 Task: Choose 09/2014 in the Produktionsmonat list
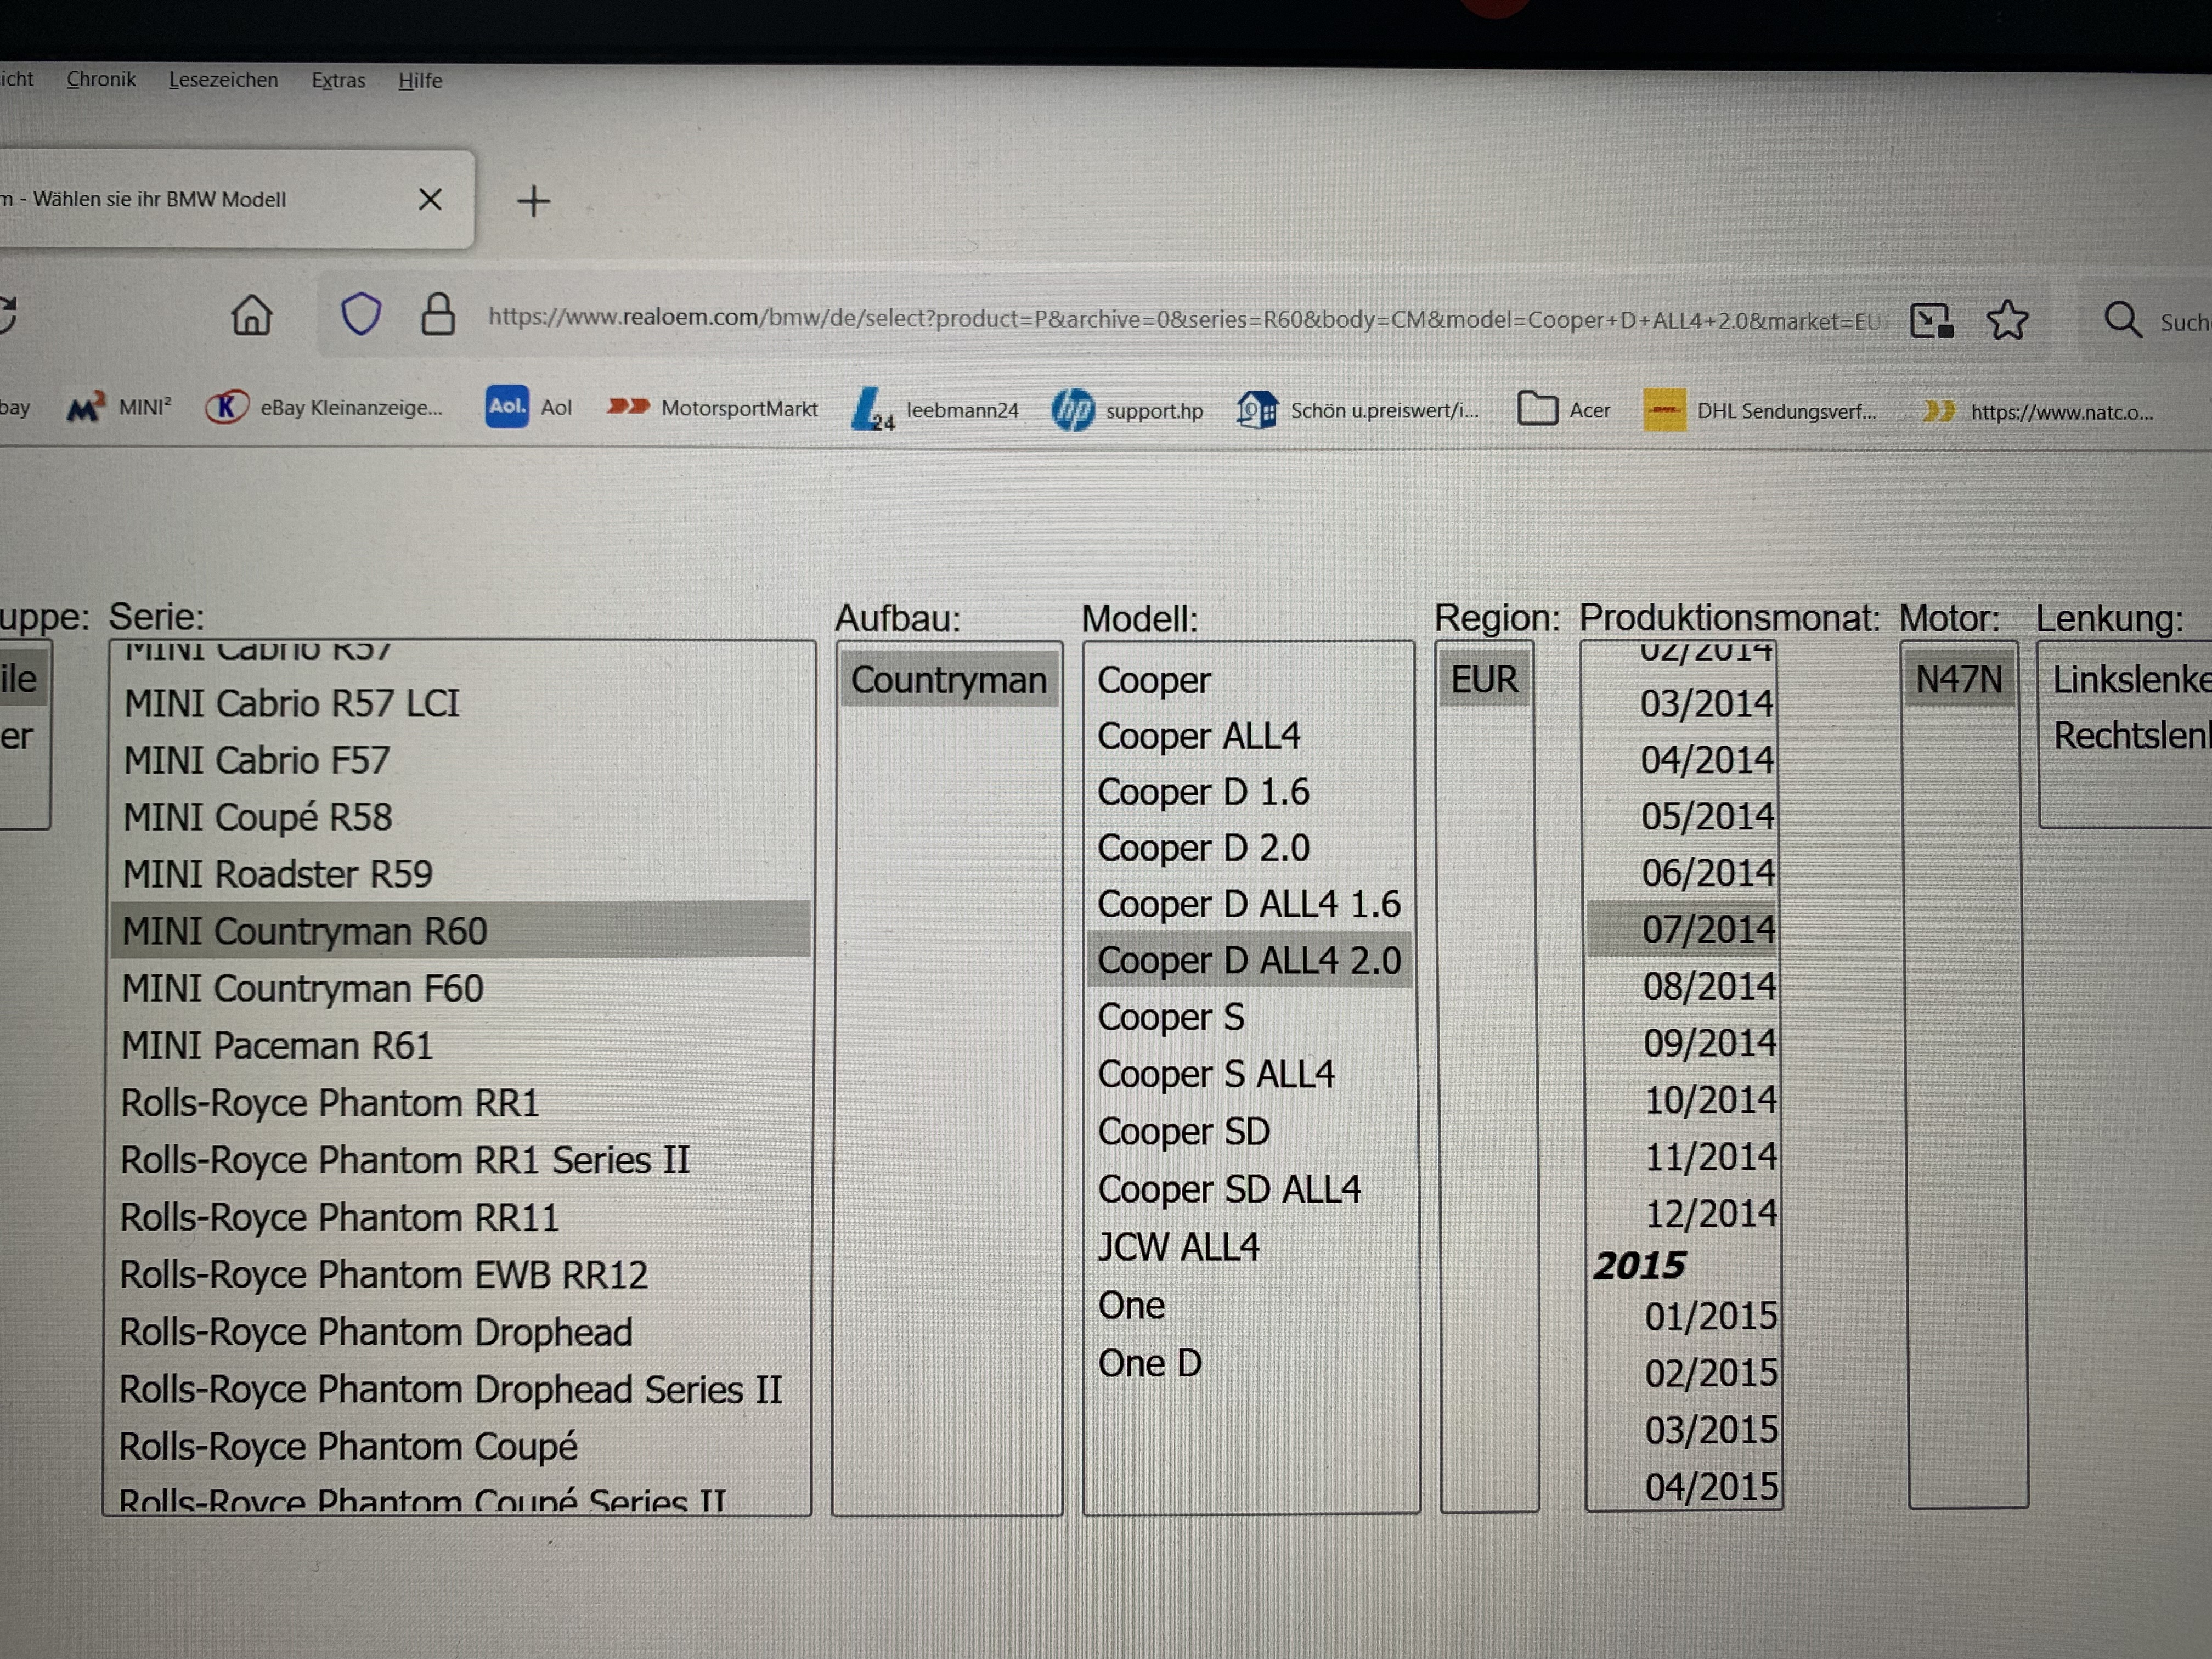coord(1709,1043)
